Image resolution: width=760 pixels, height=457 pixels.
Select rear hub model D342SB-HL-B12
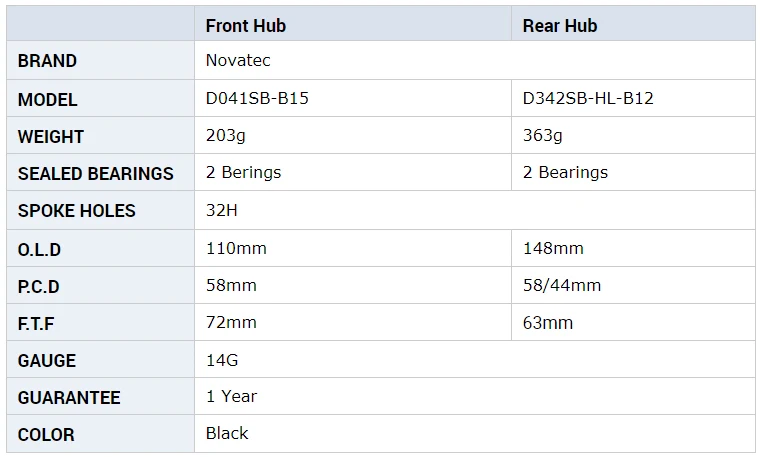pyautogui.click(x=588, y=98)
